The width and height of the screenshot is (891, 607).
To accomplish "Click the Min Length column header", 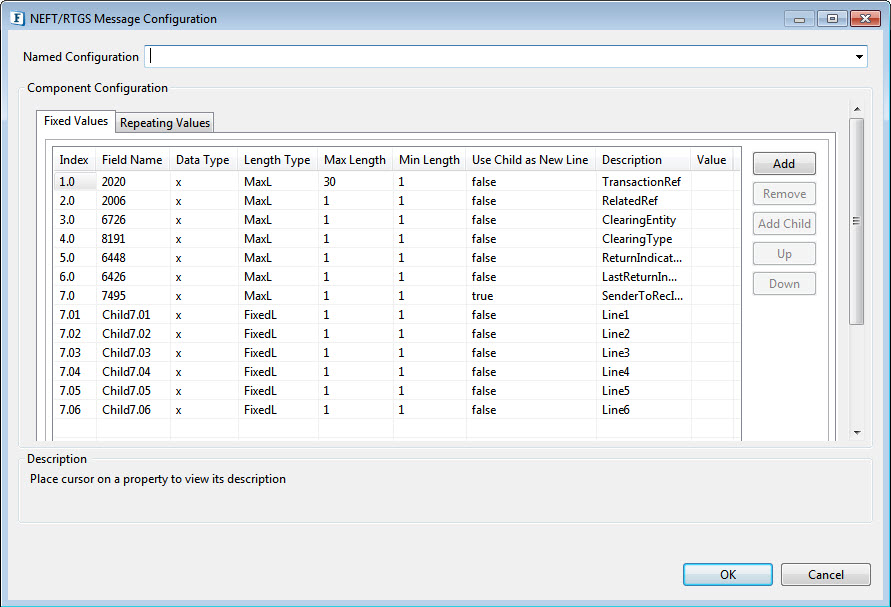I will (x=429, y=160).
